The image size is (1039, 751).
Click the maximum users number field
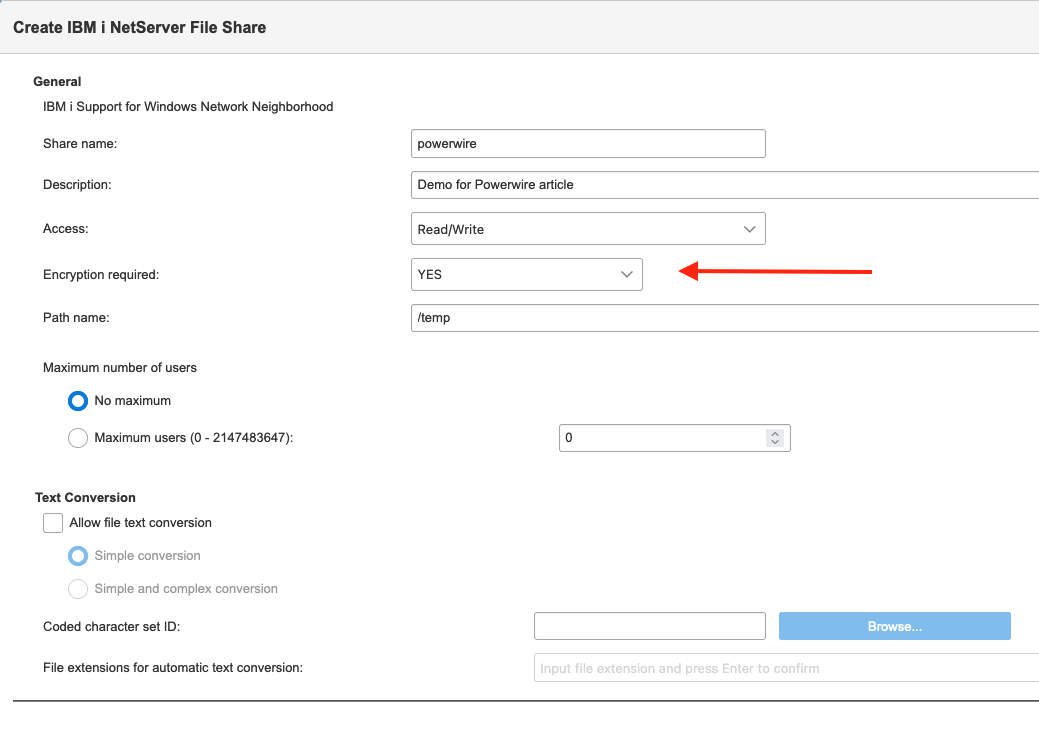click(x=662, y=438)
